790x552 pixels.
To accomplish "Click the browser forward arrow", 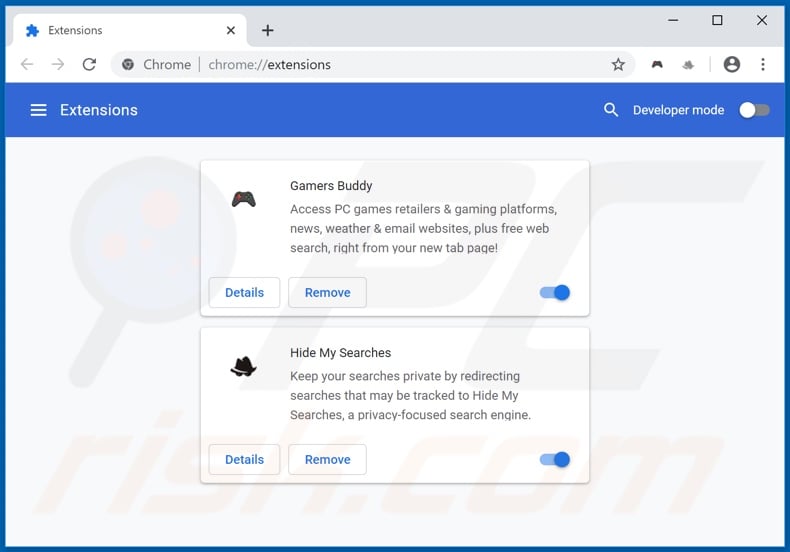I will point(58,64).
